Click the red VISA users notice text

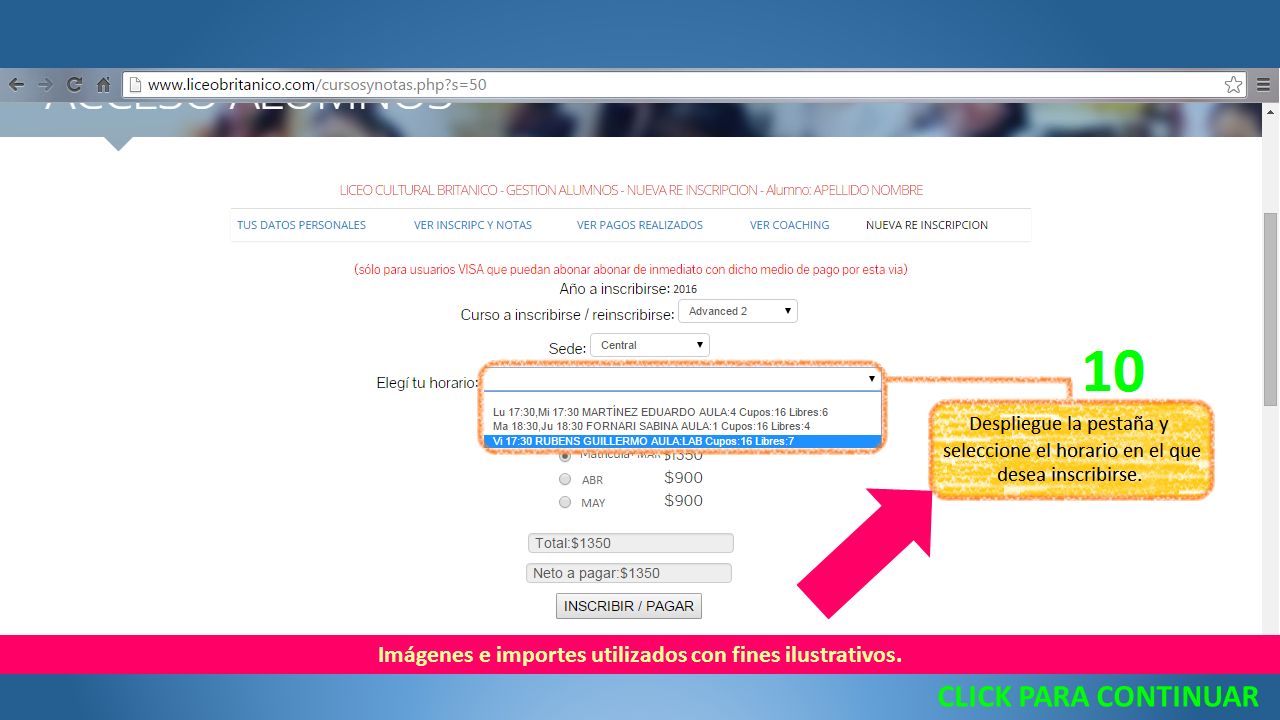pyautogui.click(x=631, y=270)
